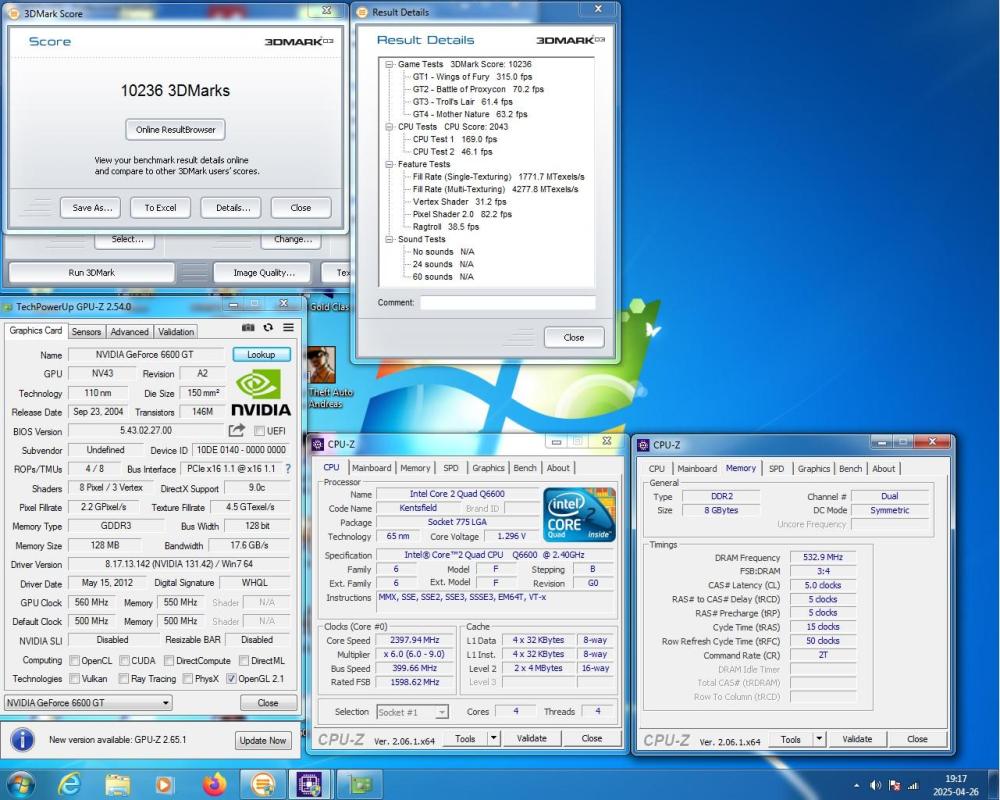Toggle the OpenGL 2.1 checkbox
Screen dimensions: 1000x800
tap(231, 678)
